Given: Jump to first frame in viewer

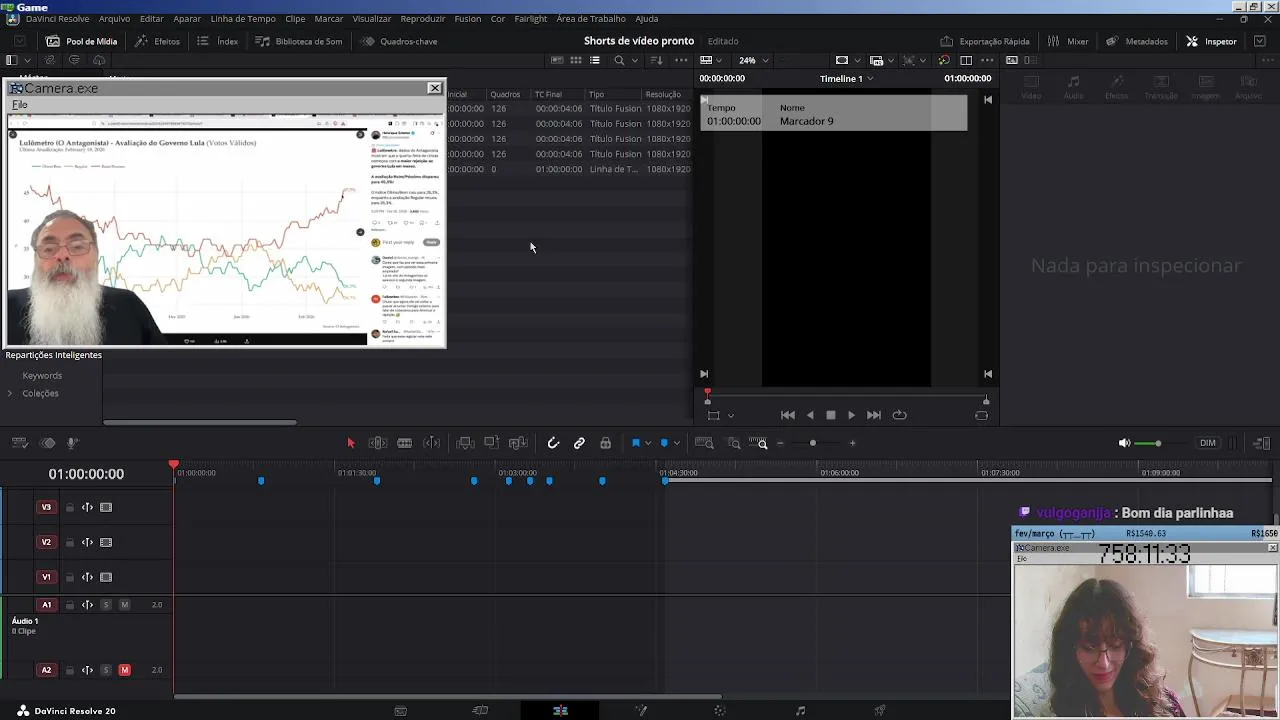Looking at the screenshot, I should click(787, 415).
